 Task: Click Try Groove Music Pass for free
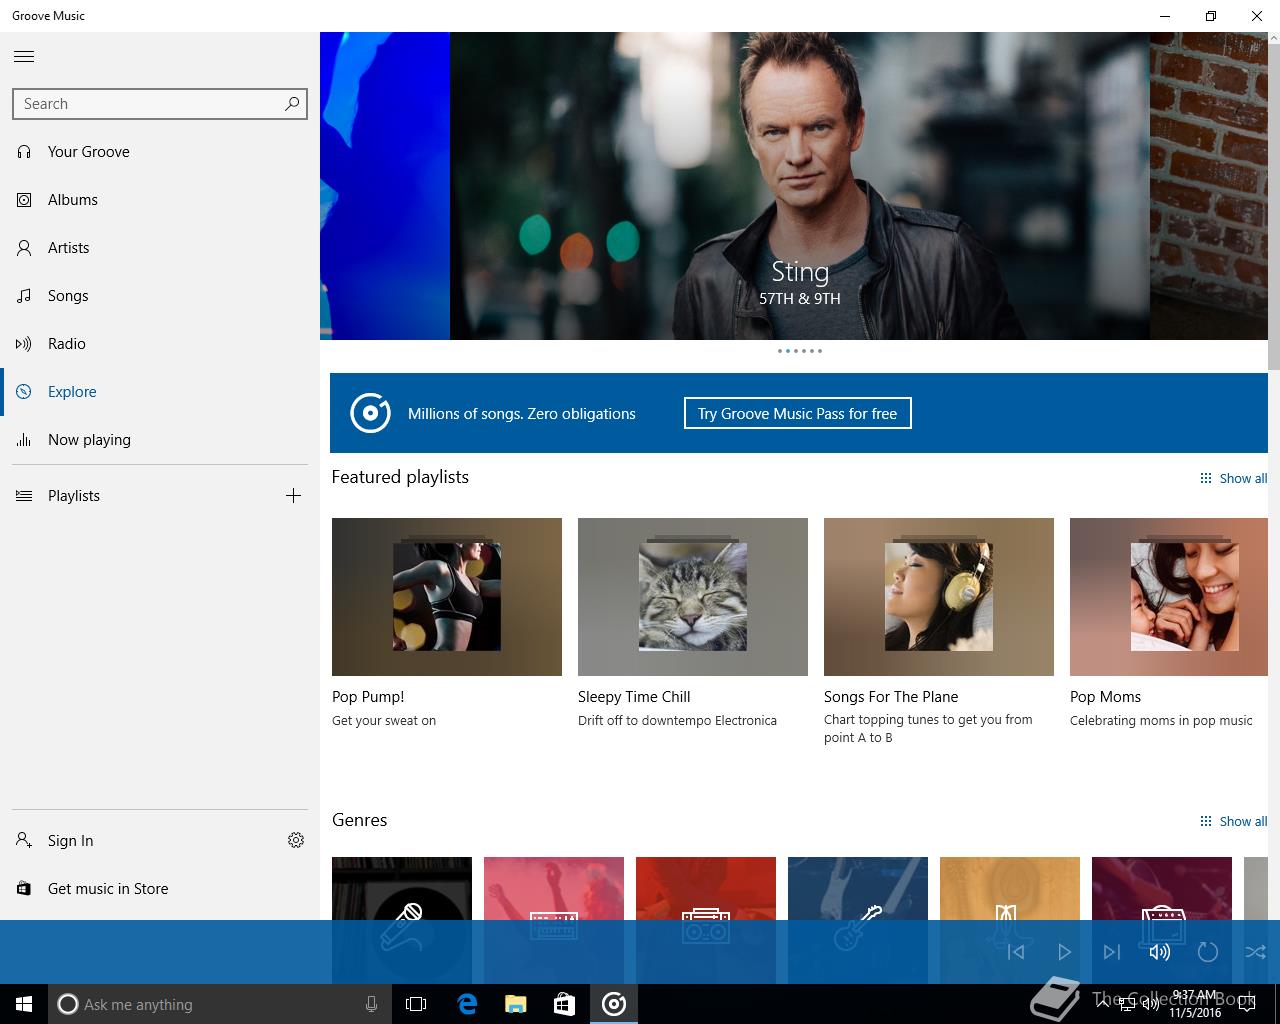(x=797, y=414)
